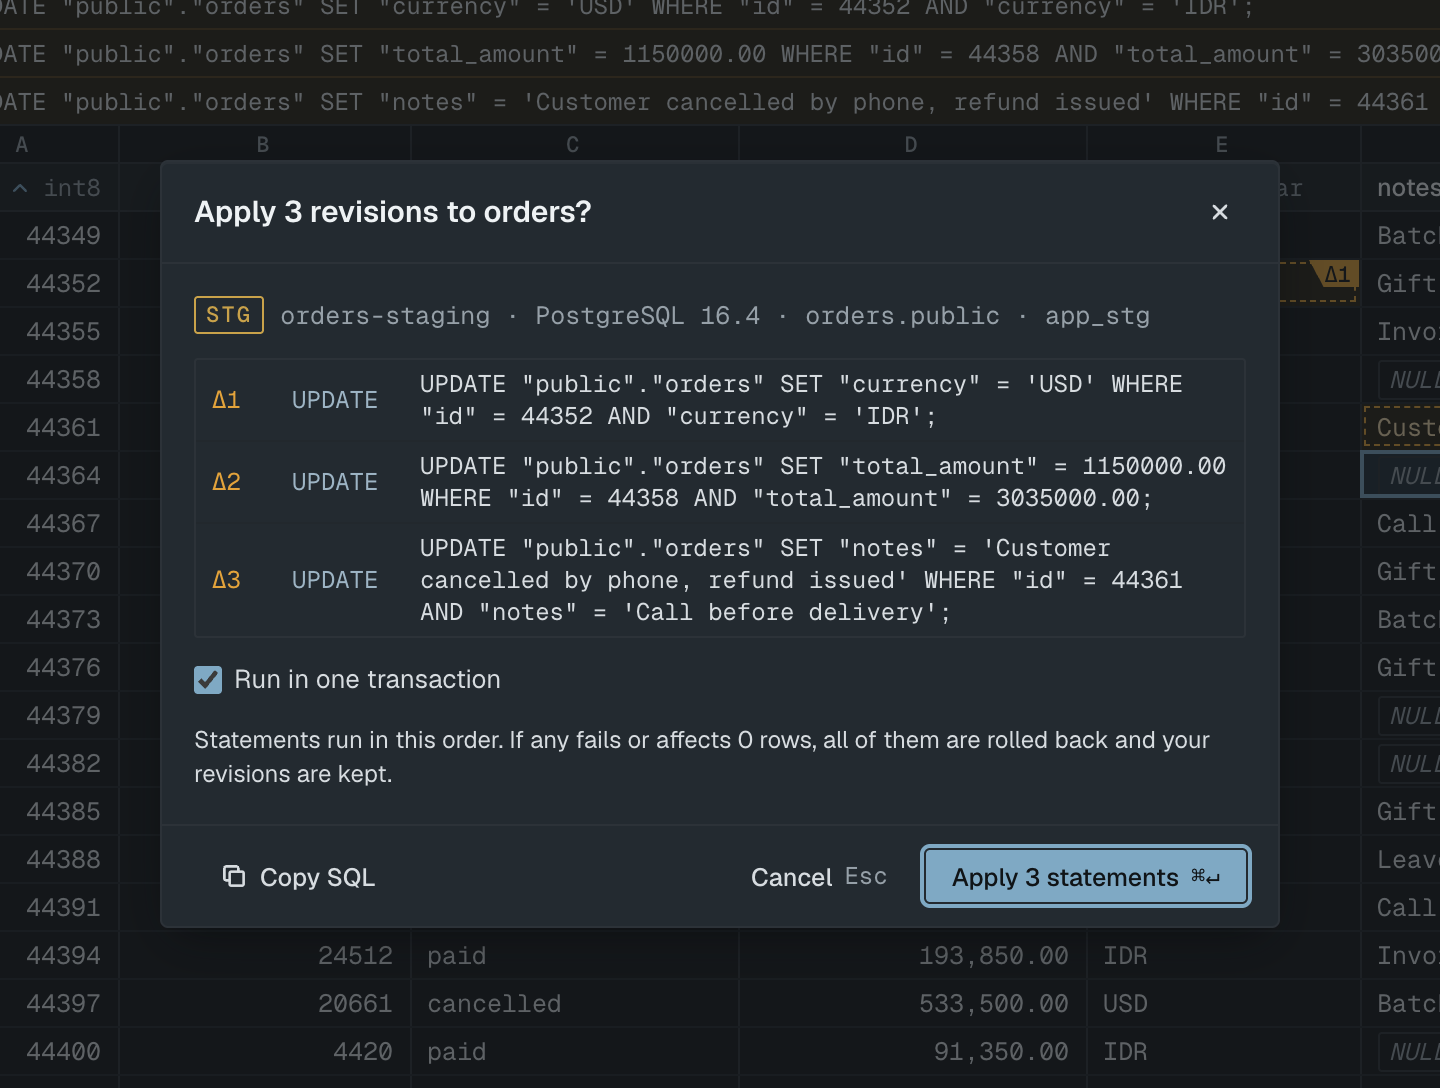
Task: Select row id 44400
Action: tap(63, 1052)
